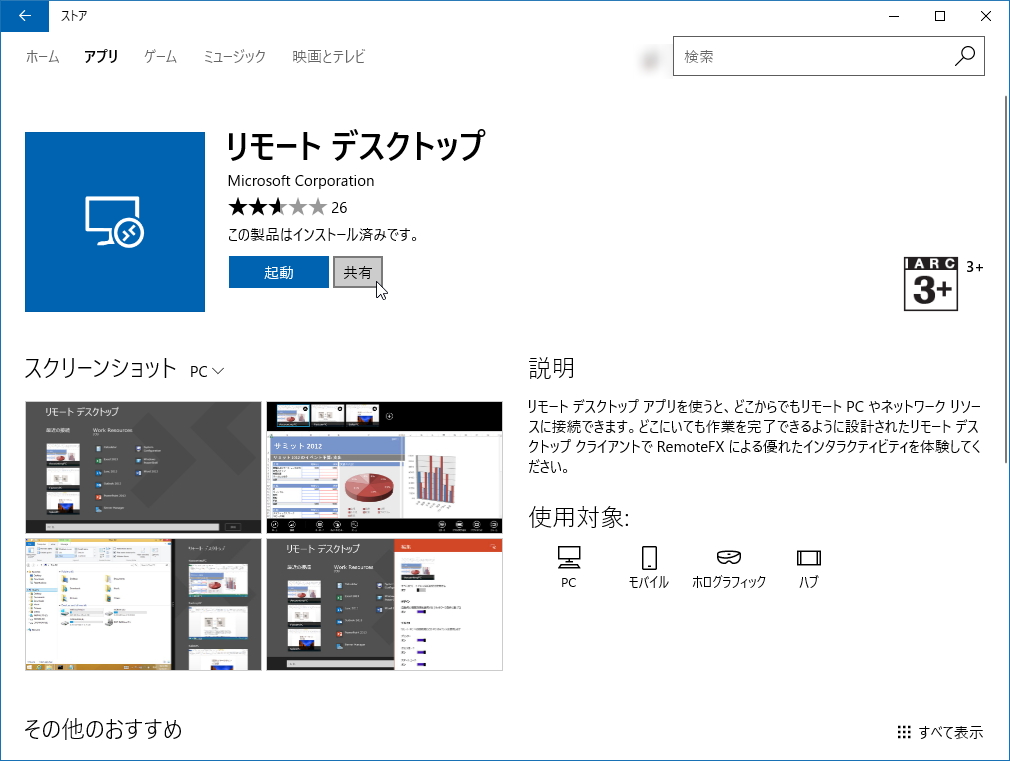Click the first Remote Desktop screenshot thumbnail
This screenshot has height=761, width=1010.
tap(142, 466)
